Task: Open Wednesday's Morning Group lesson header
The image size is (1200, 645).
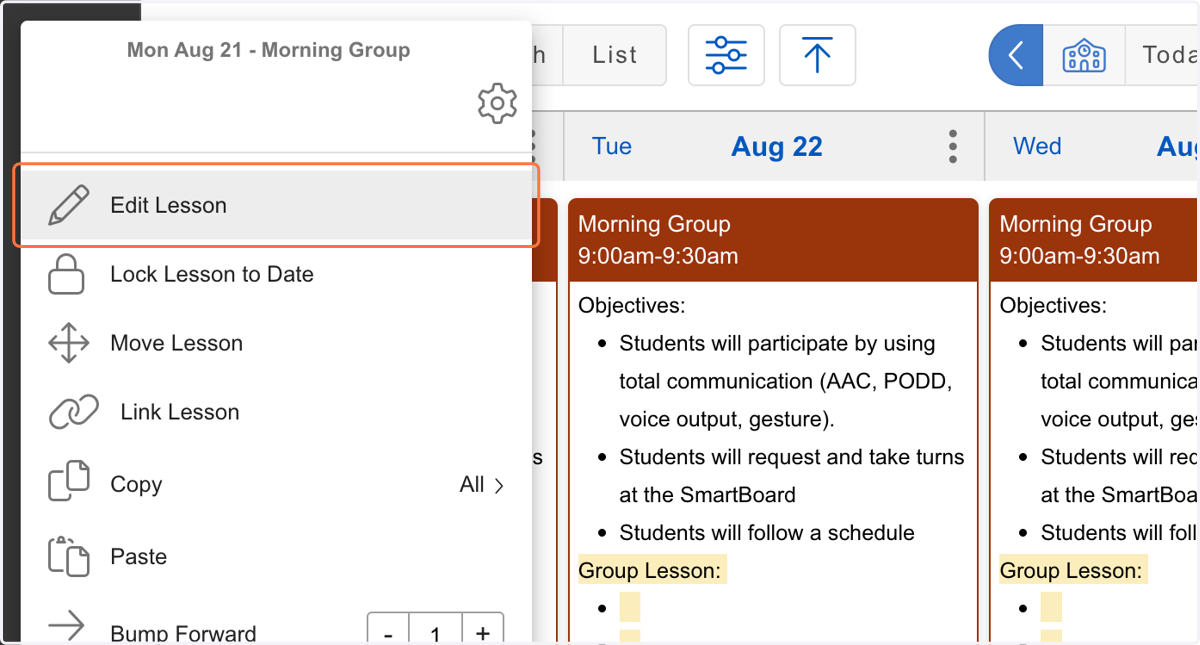Action: pyautogui.click(x=1095, y=240)
